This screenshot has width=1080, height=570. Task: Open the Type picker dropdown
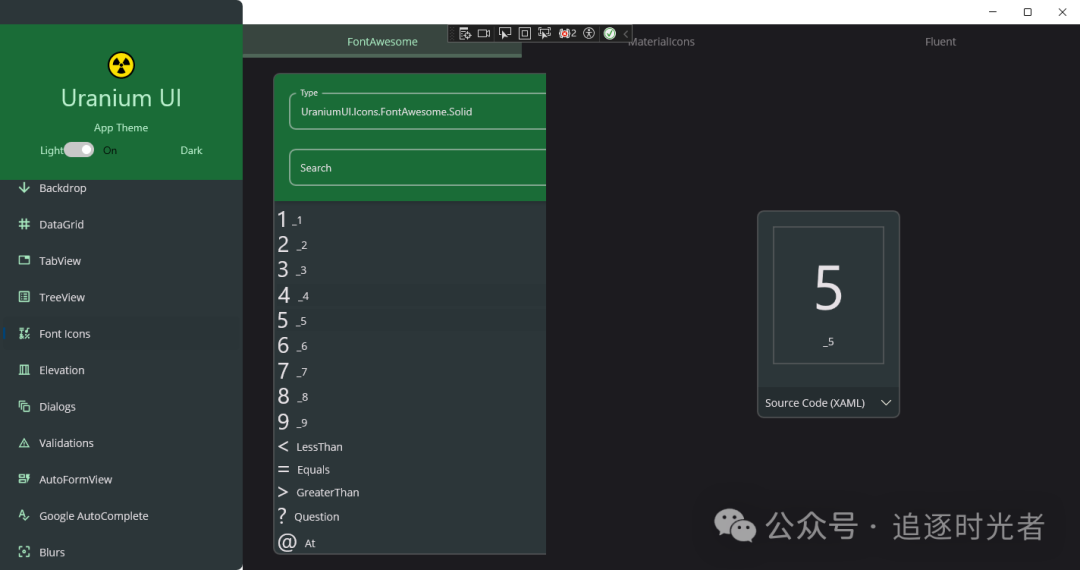[x=418, y=112]
